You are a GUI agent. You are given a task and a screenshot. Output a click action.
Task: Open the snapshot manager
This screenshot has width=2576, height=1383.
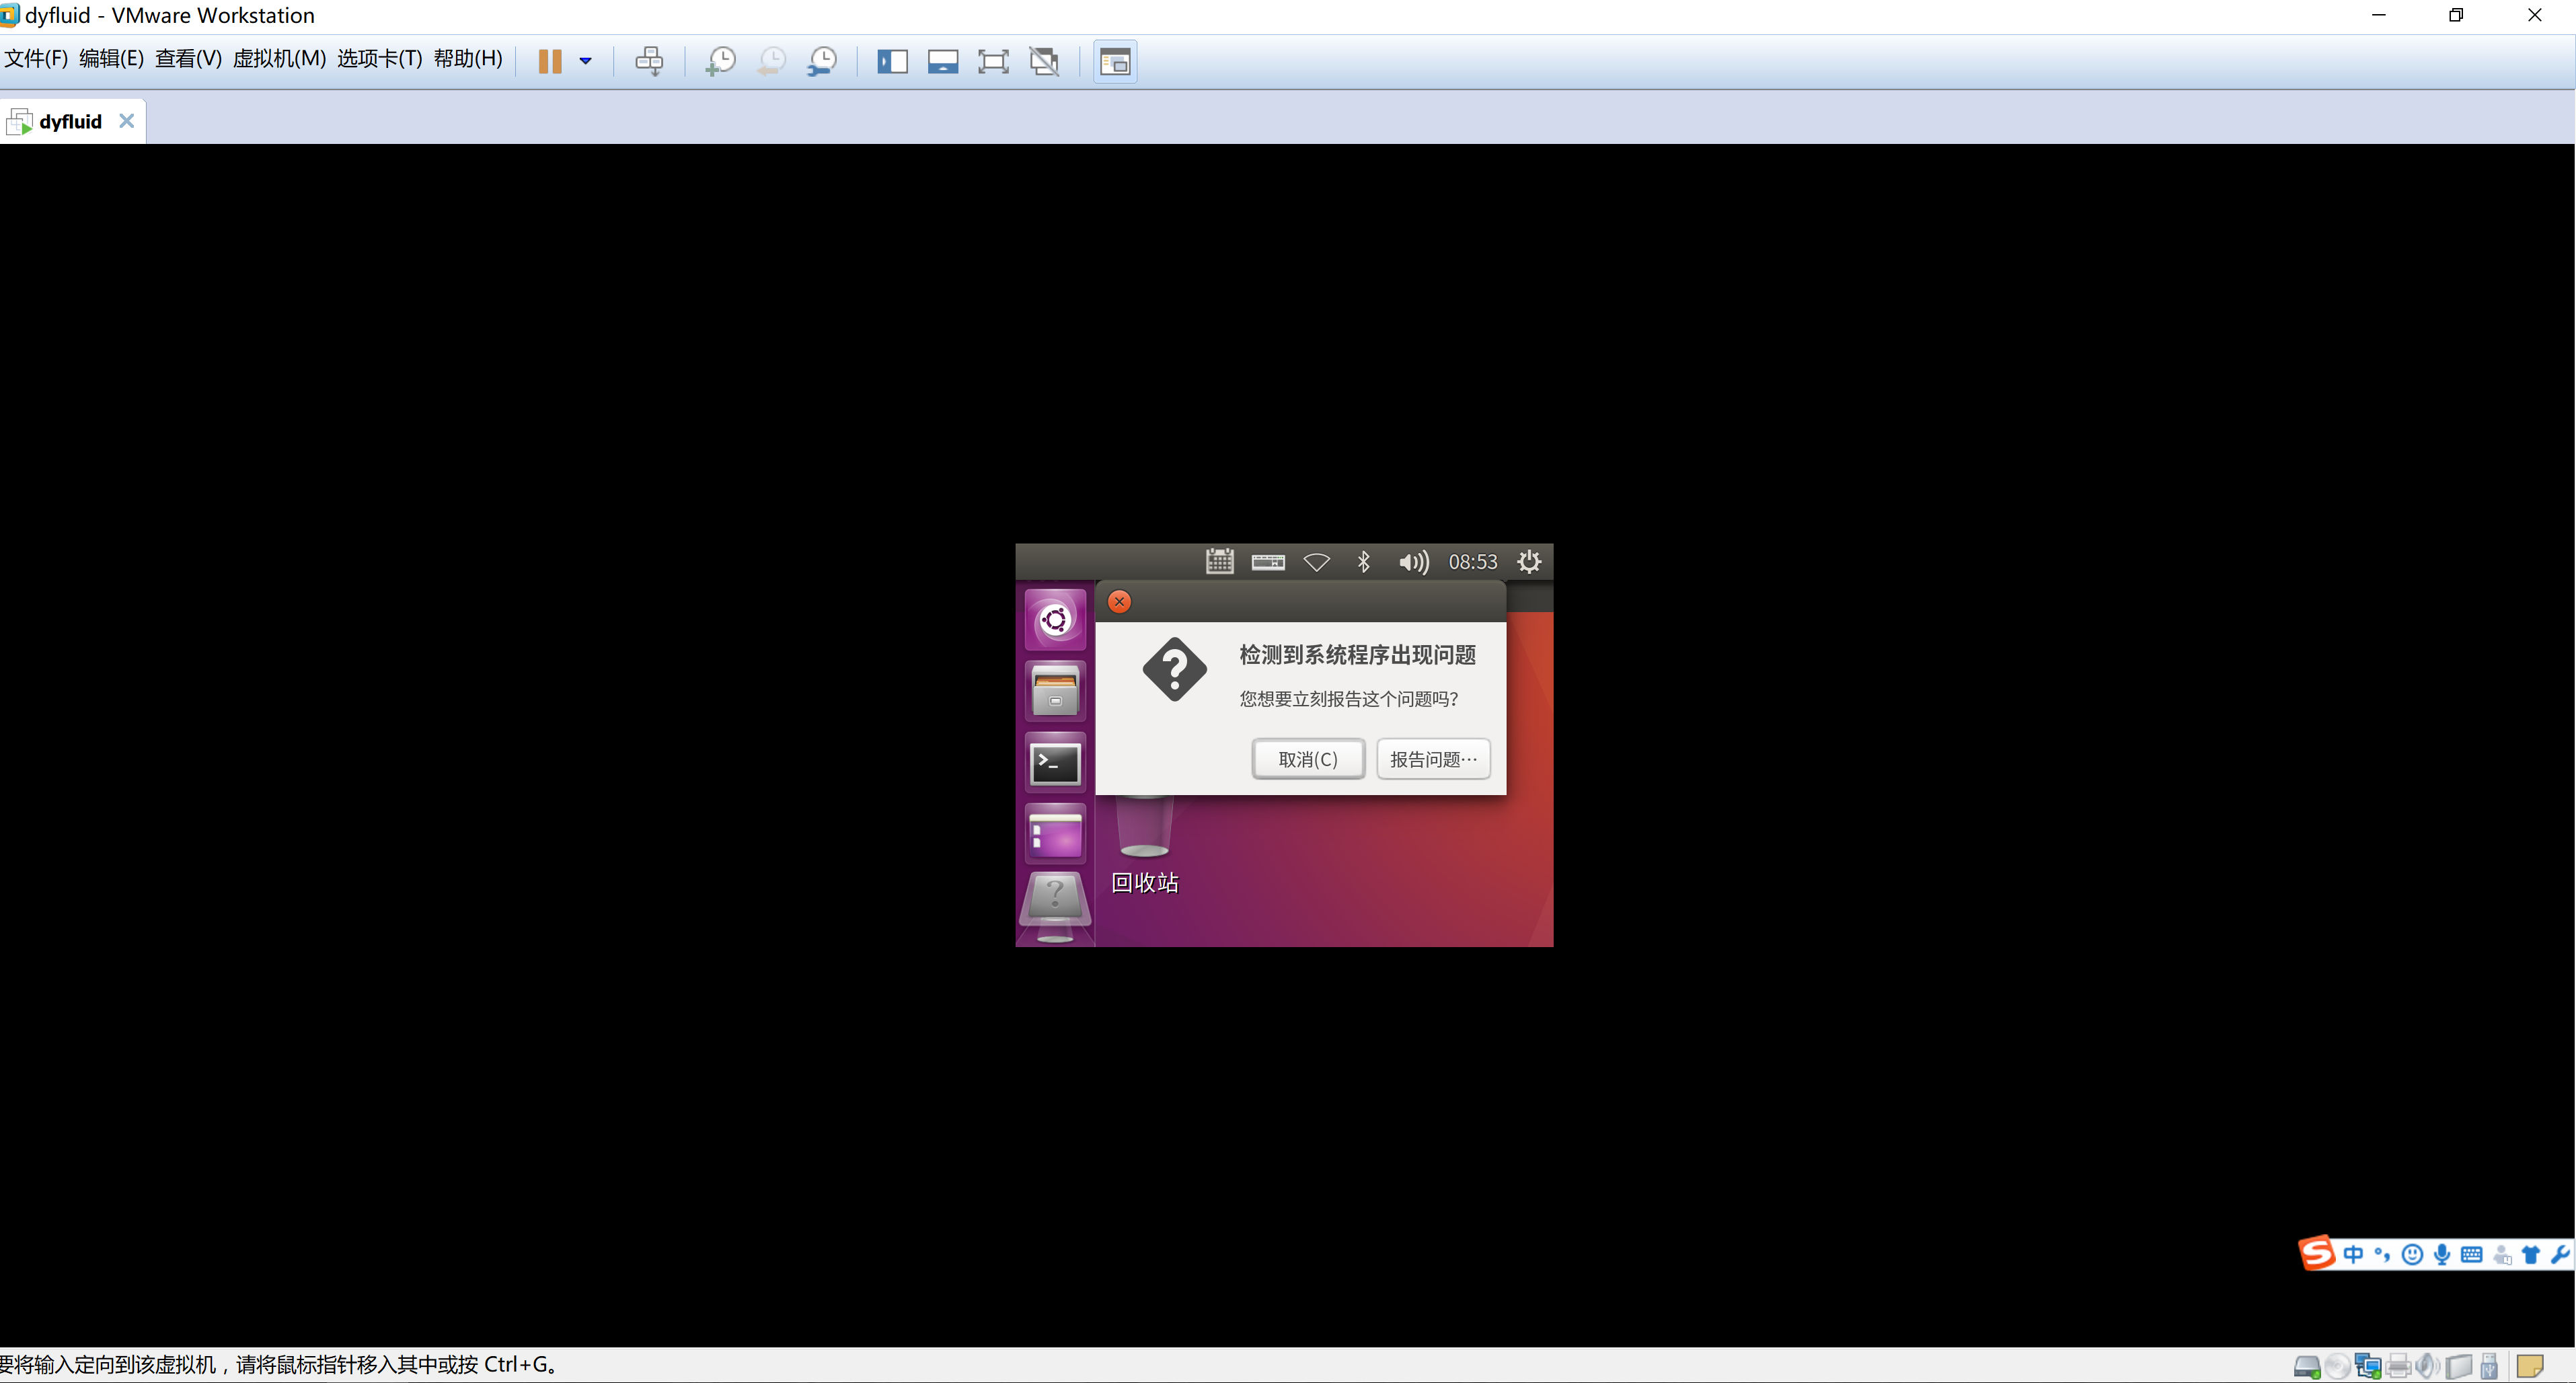pos(822,61)
